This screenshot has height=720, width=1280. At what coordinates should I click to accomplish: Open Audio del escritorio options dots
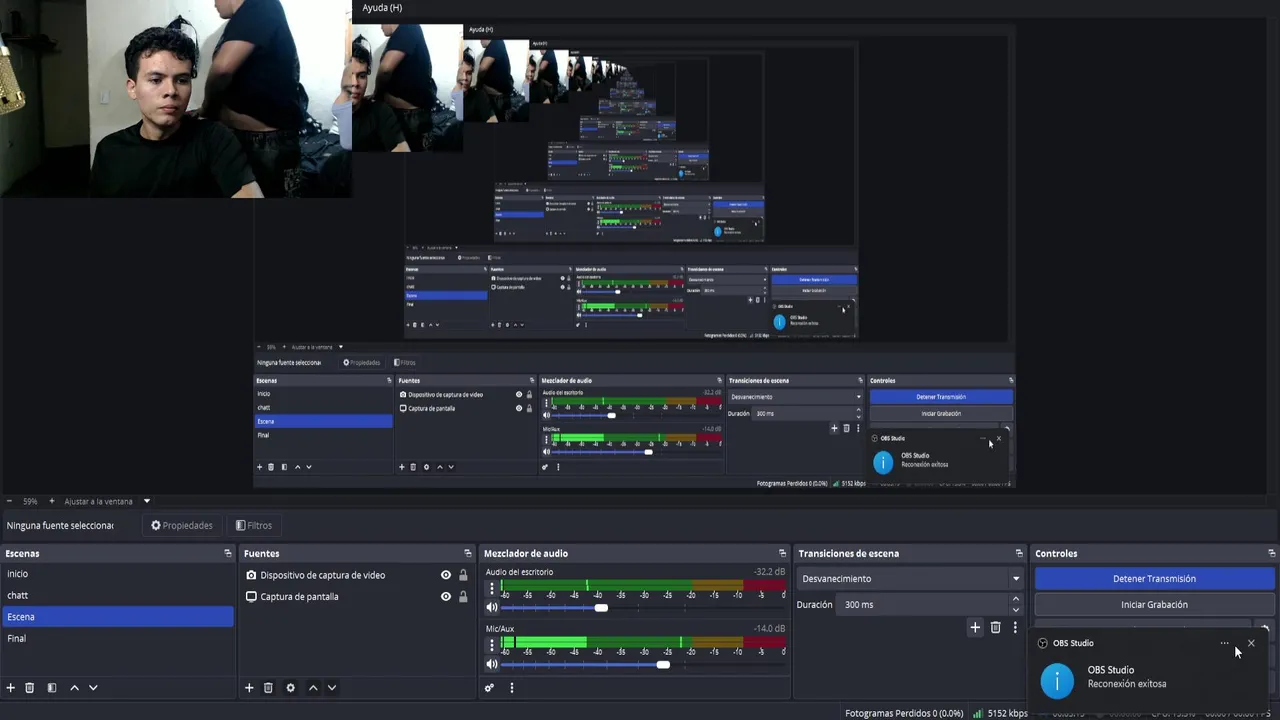coord(491,589)
